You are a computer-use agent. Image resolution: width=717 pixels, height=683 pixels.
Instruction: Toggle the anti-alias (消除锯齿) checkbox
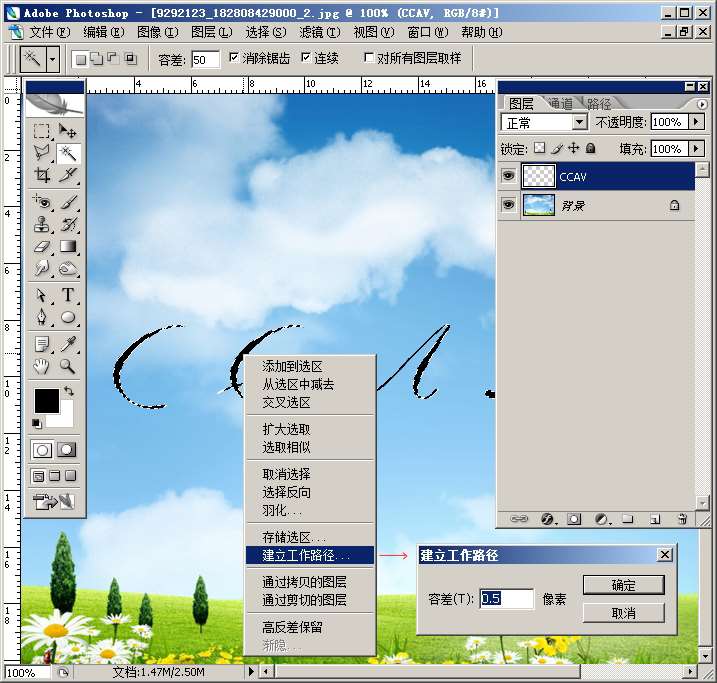pos(234,57)
